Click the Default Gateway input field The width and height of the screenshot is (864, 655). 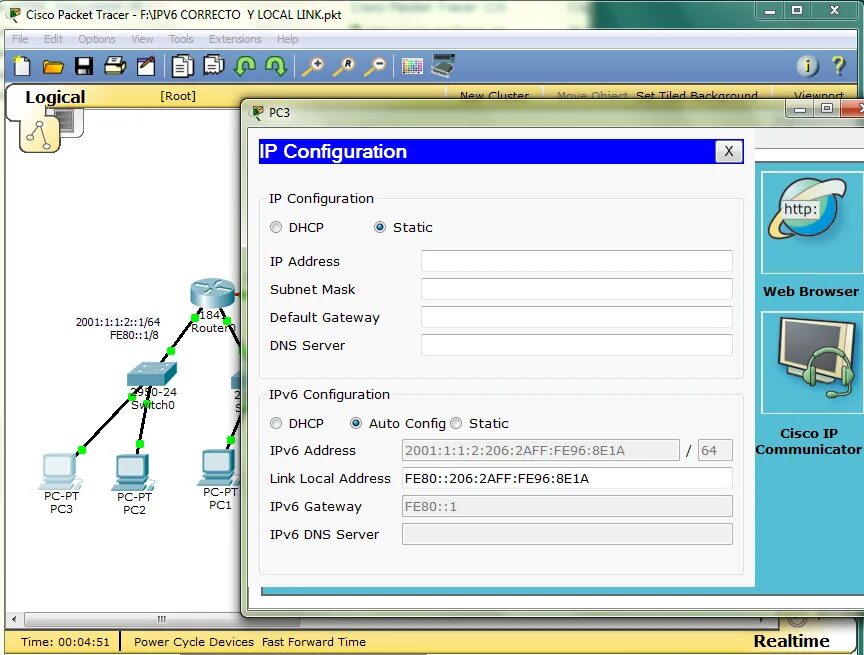tap(576, 317)
